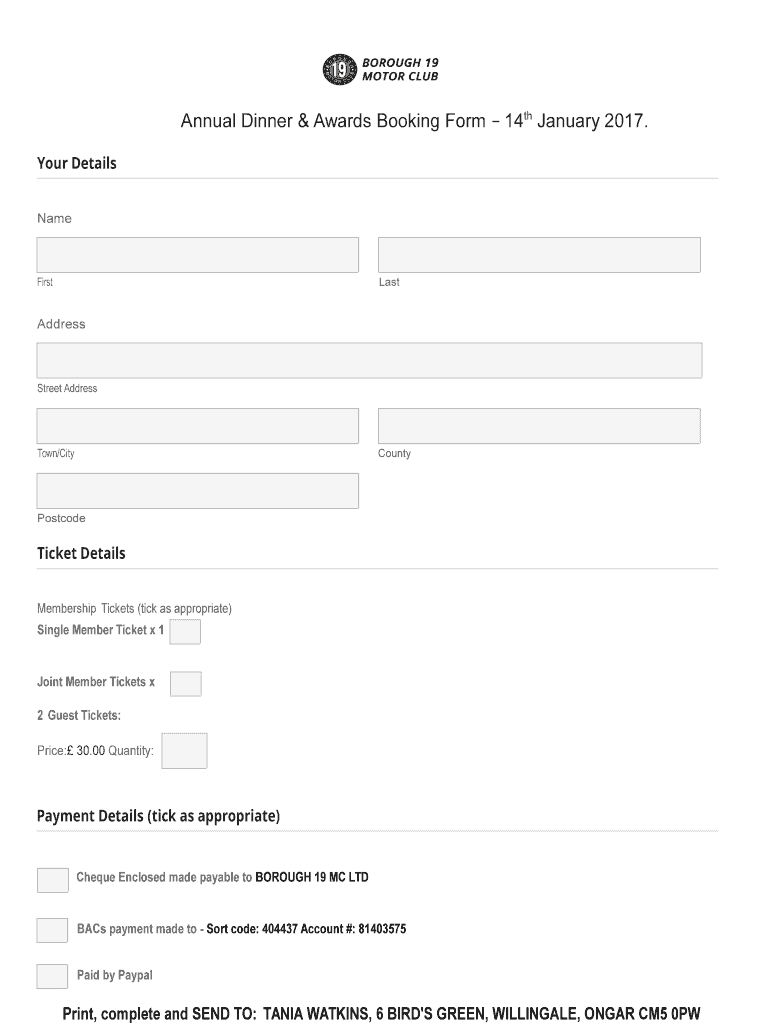Click the Ticket Details section heading
The image size is (770, 1024).
point(81,553)
